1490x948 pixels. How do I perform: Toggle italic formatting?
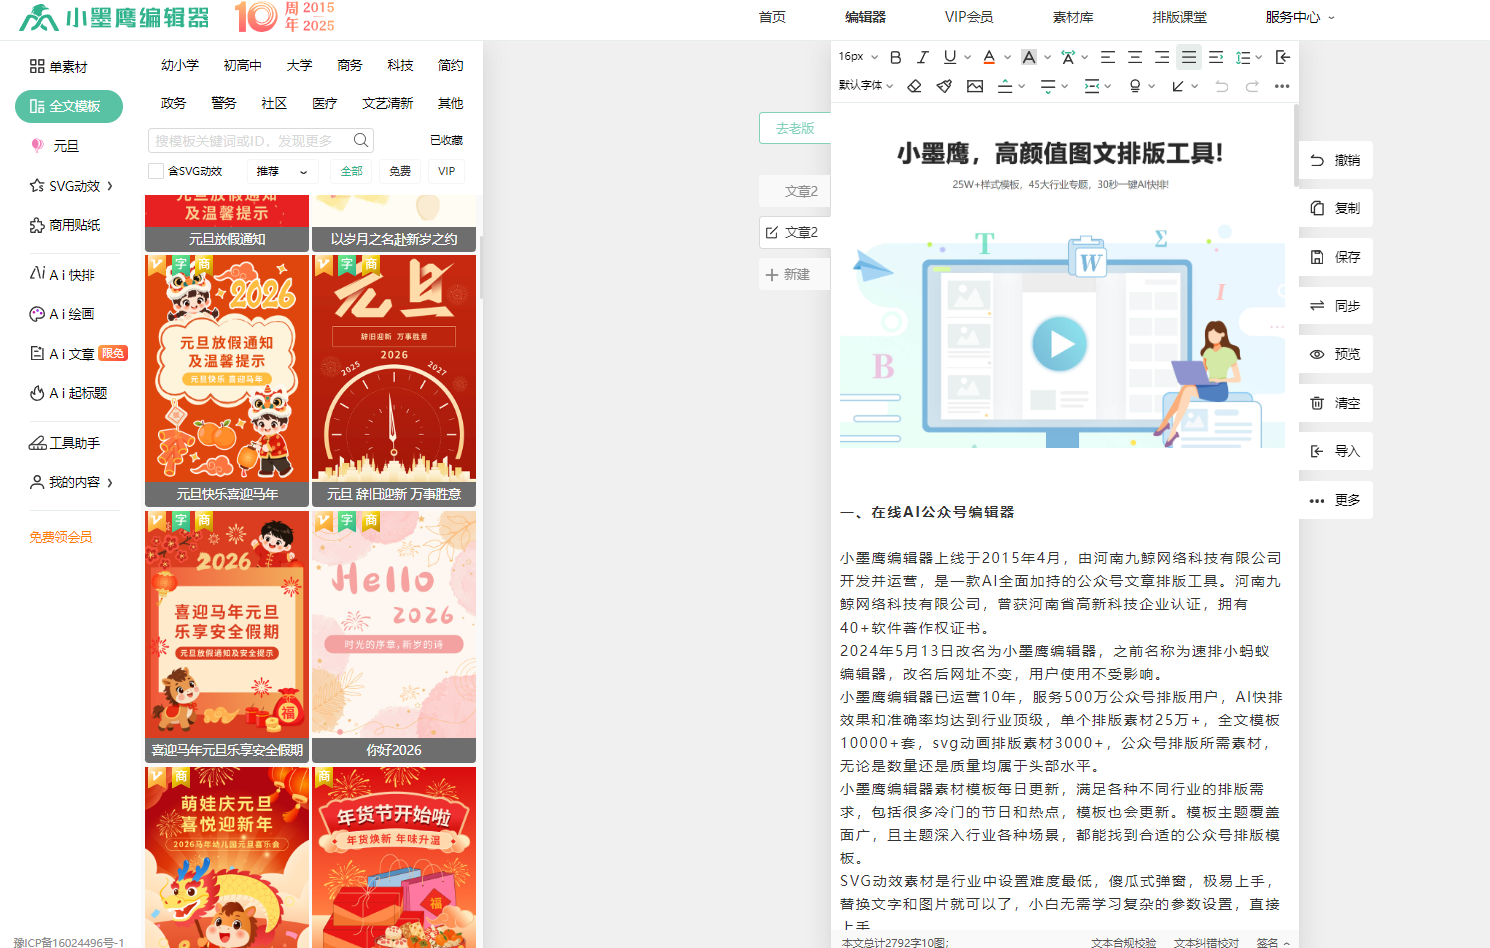(x=923, y=57)
